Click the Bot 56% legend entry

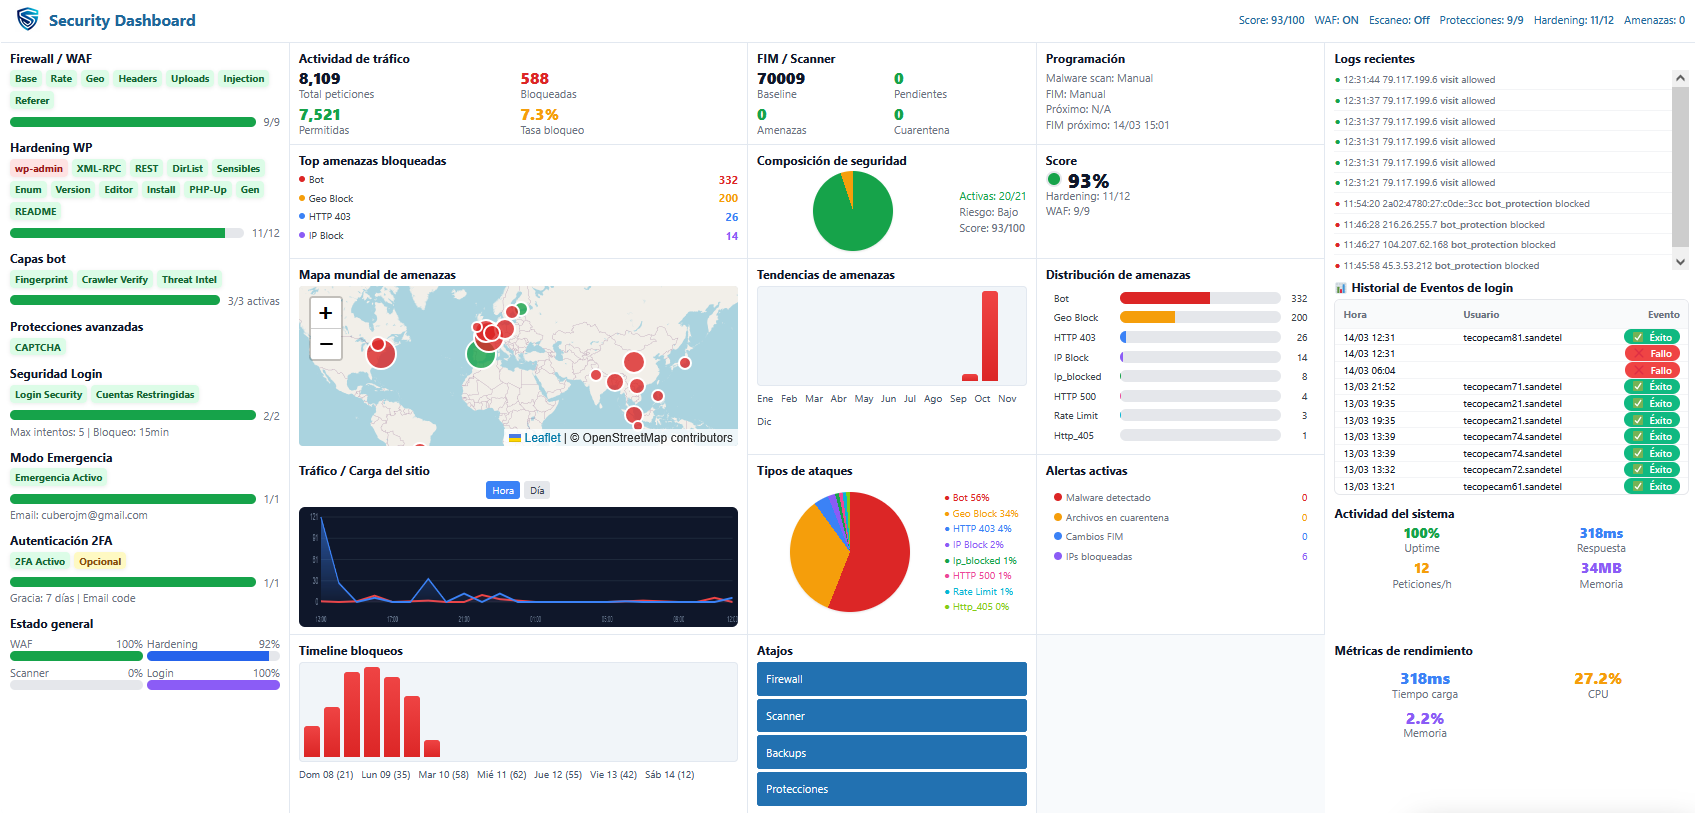point(967,498)
